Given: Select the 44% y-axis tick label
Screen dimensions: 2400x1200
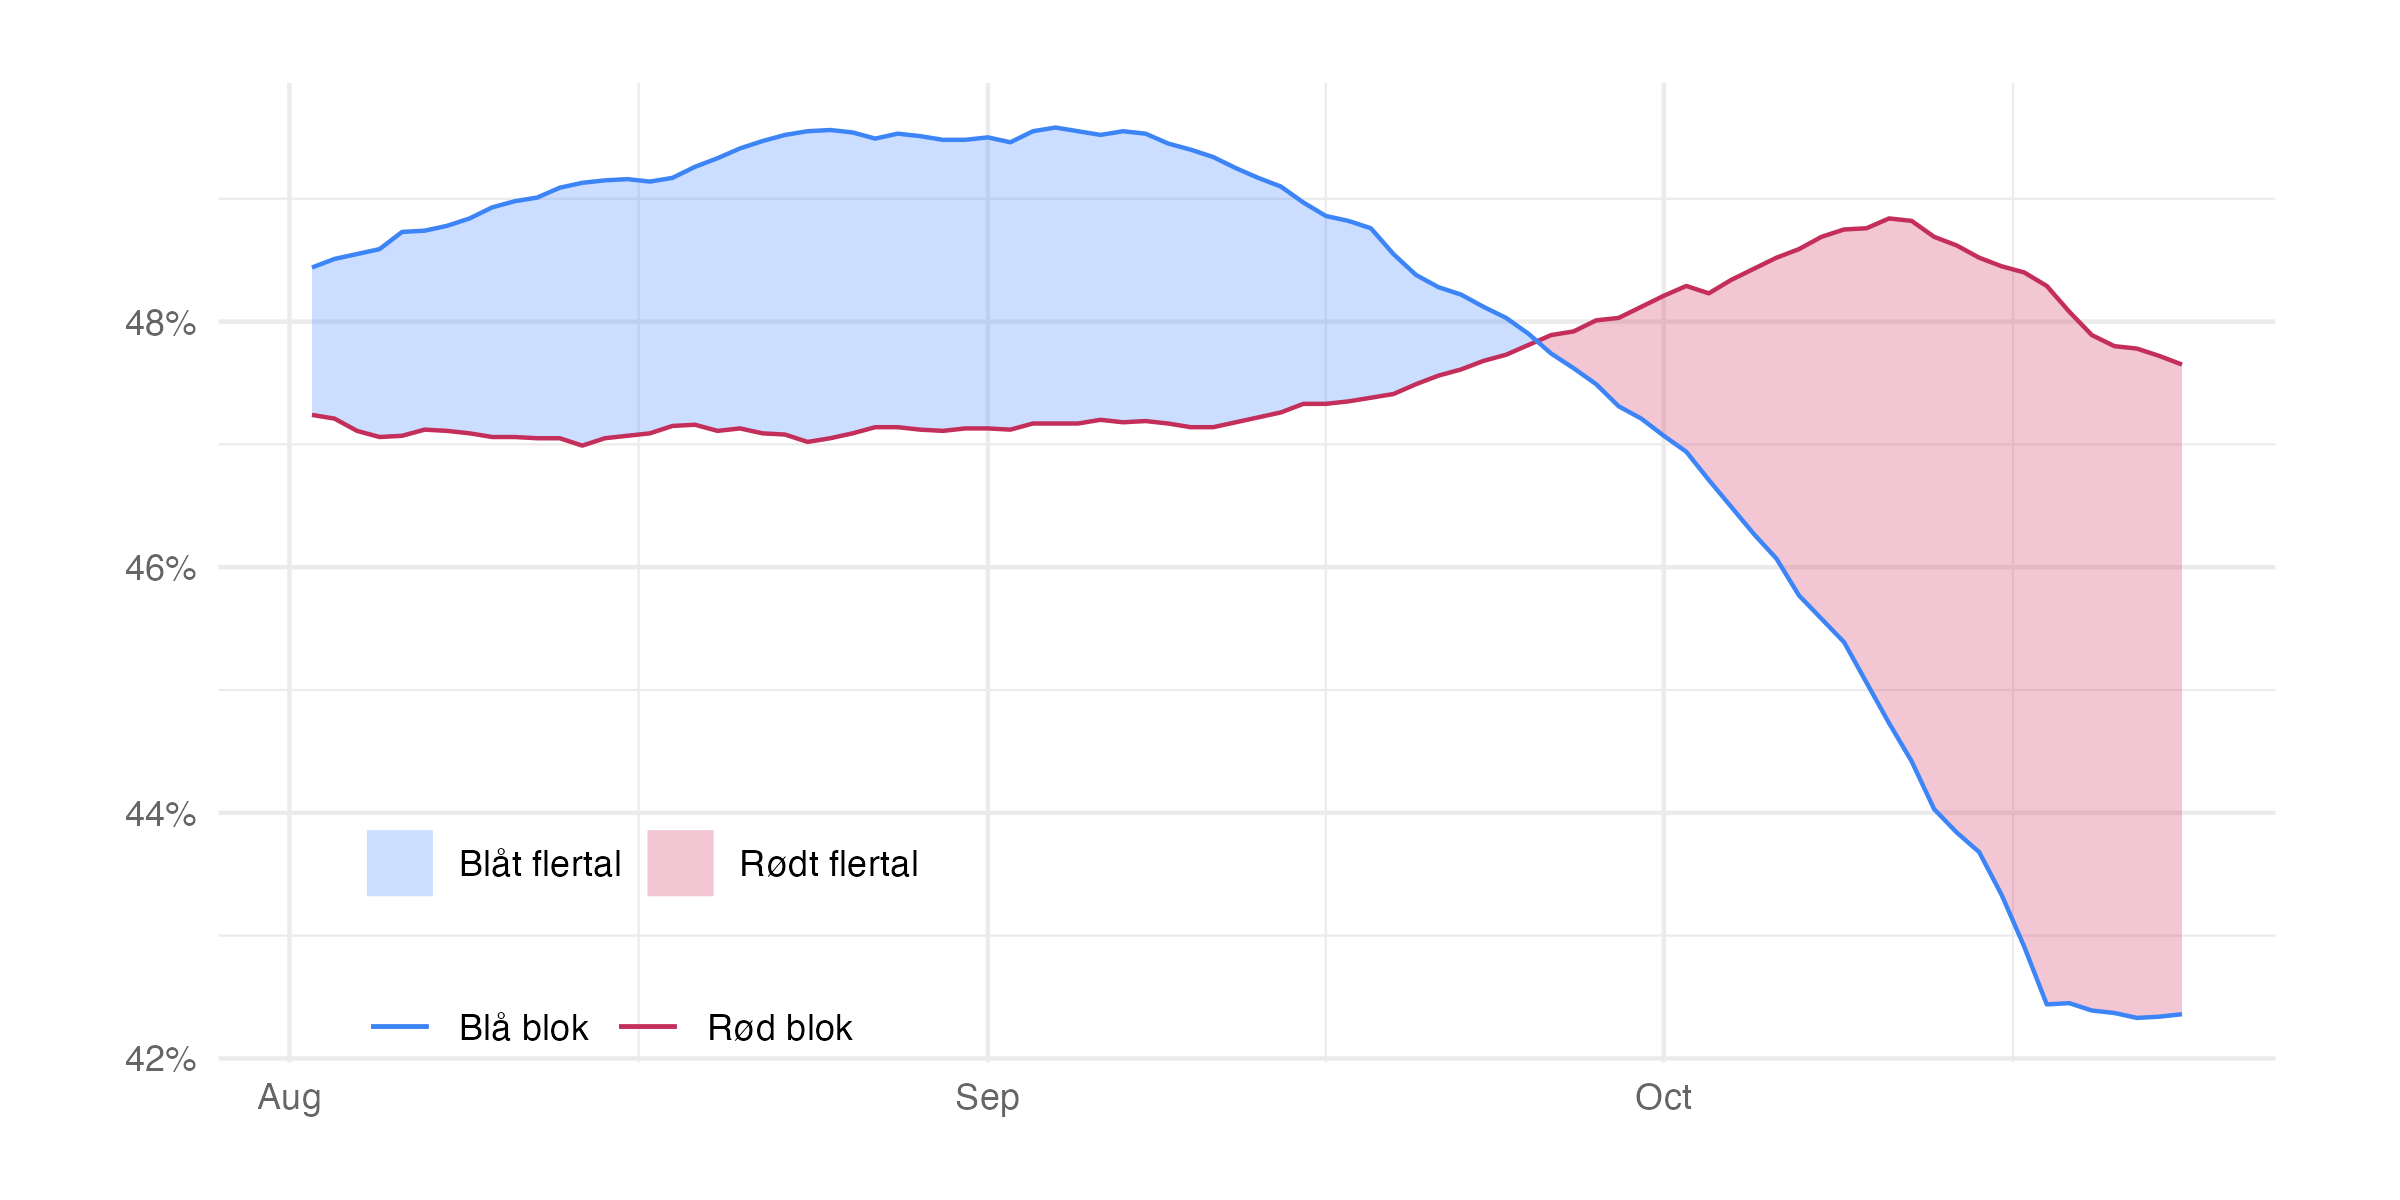Looking at the screenshot, I should click(x=160, y=814).
